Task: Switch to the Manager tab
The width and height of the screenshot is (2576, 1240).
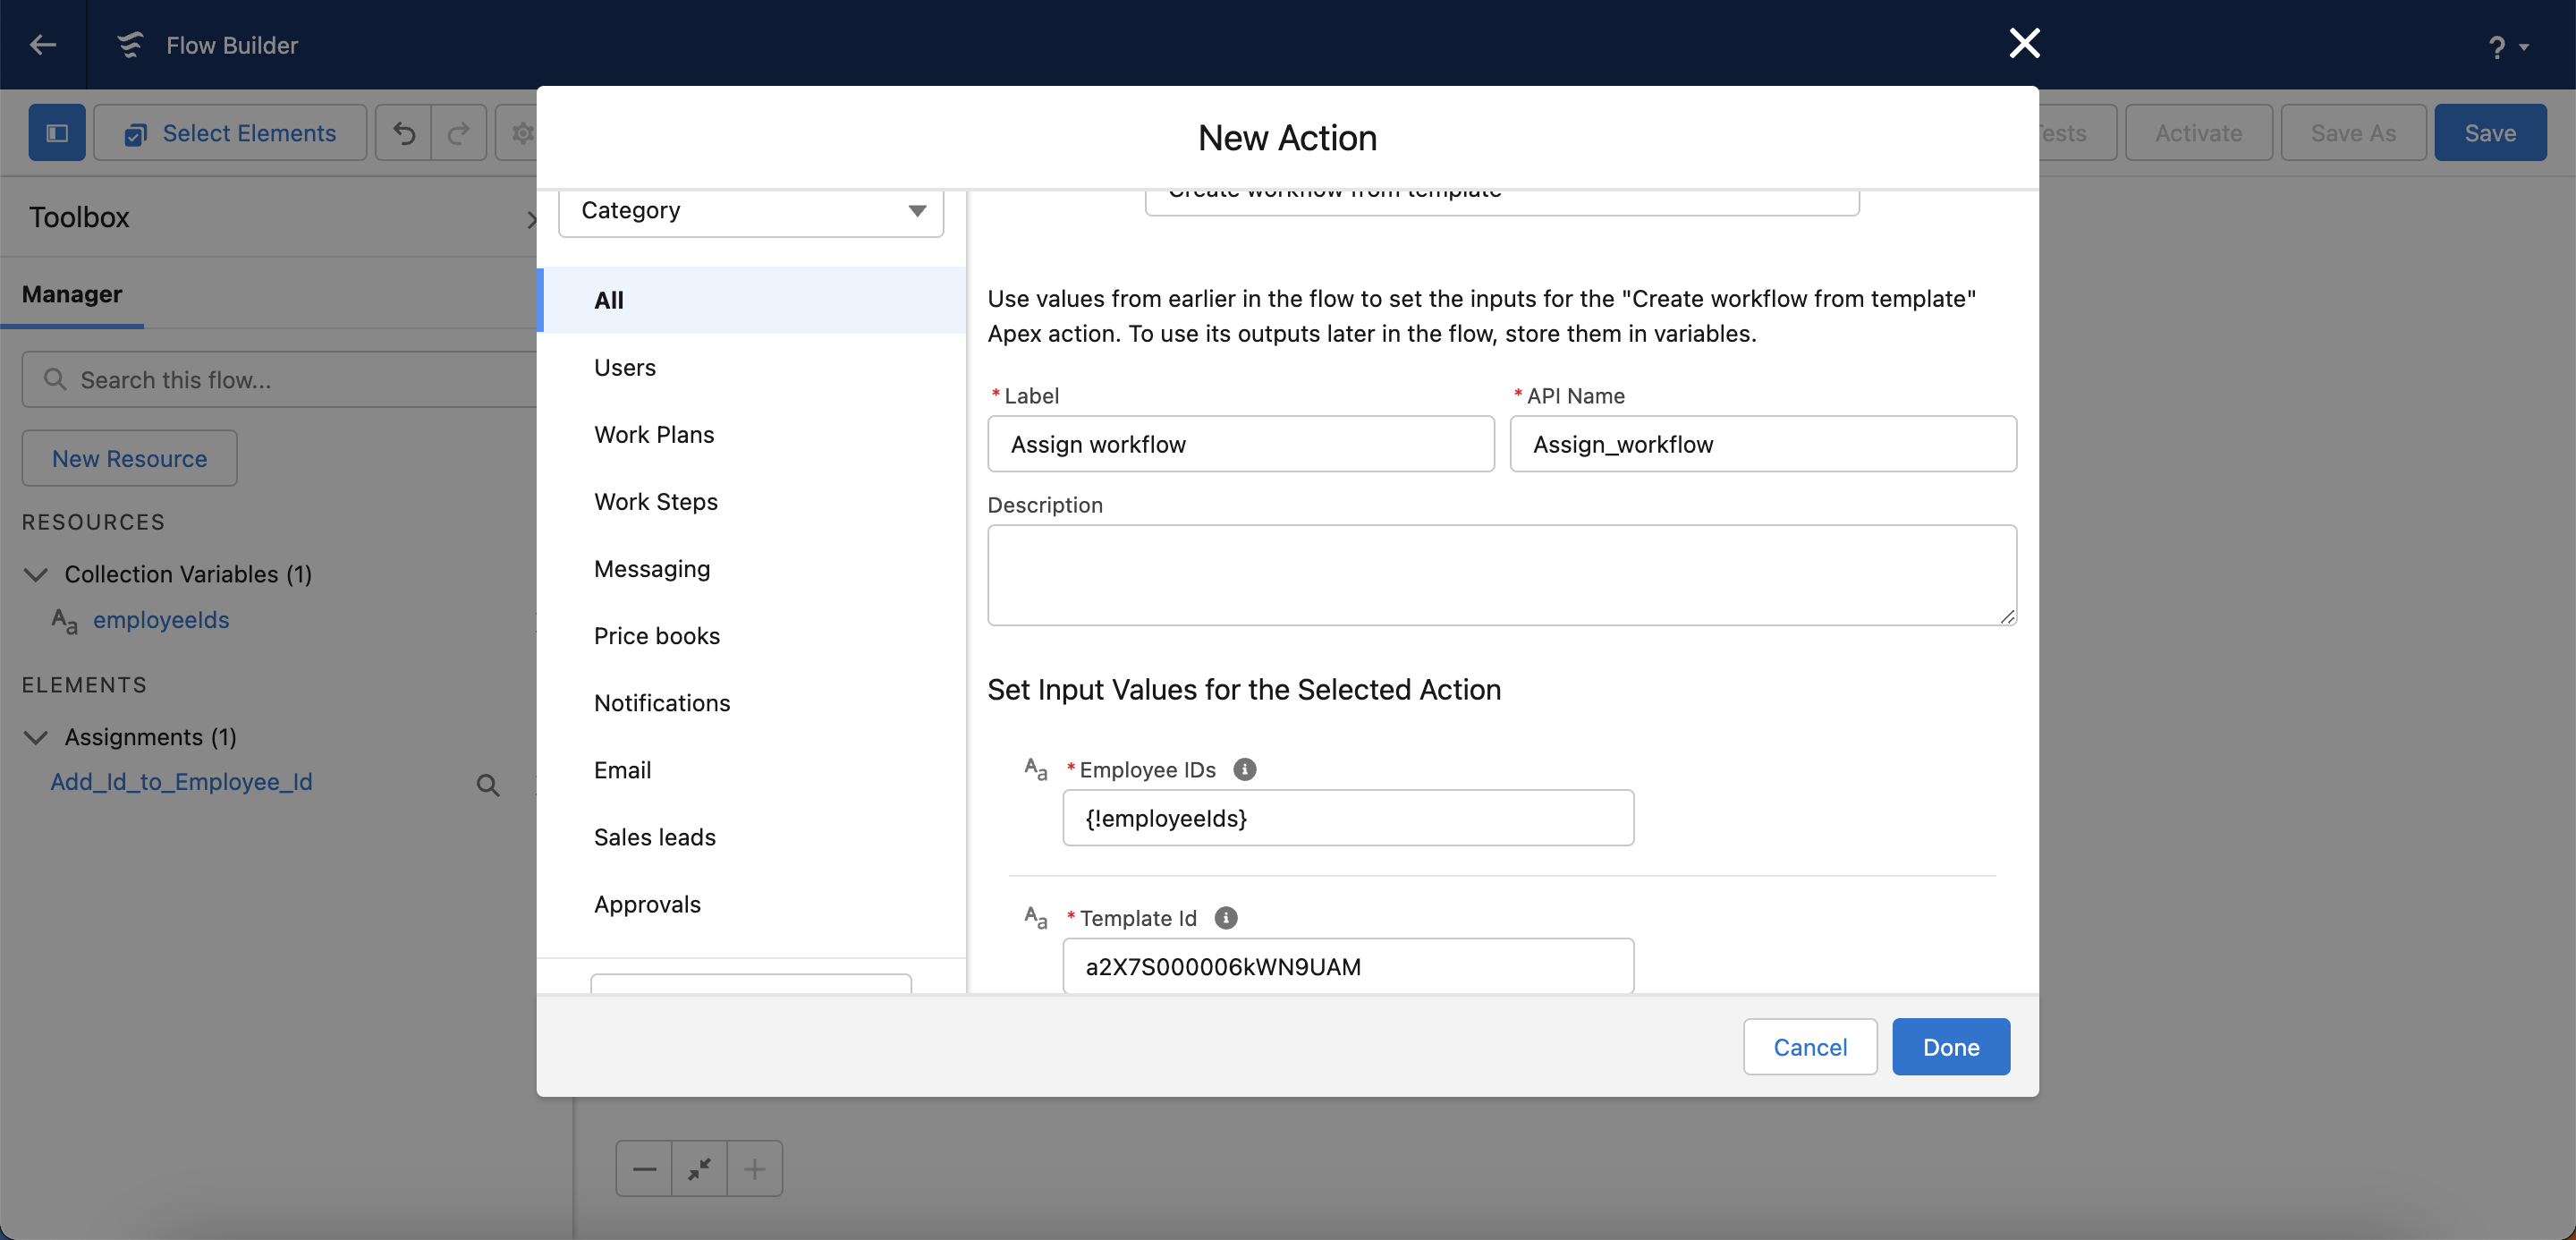Action: click(72, 294)
